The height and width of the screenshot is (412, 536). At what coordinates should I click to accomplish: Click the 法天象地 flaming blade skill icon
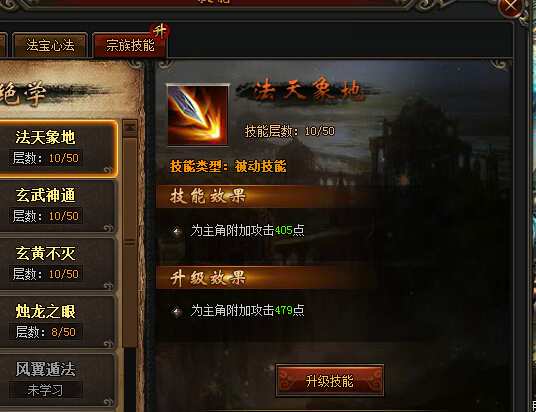point(198,115)
